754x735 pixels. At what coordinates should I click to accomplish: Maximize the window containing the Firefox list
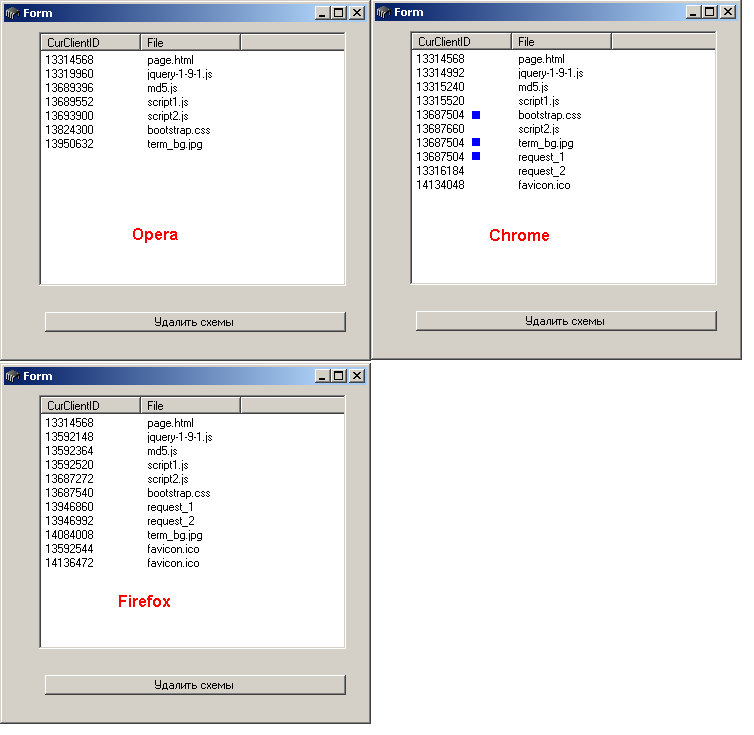[339, 376]
